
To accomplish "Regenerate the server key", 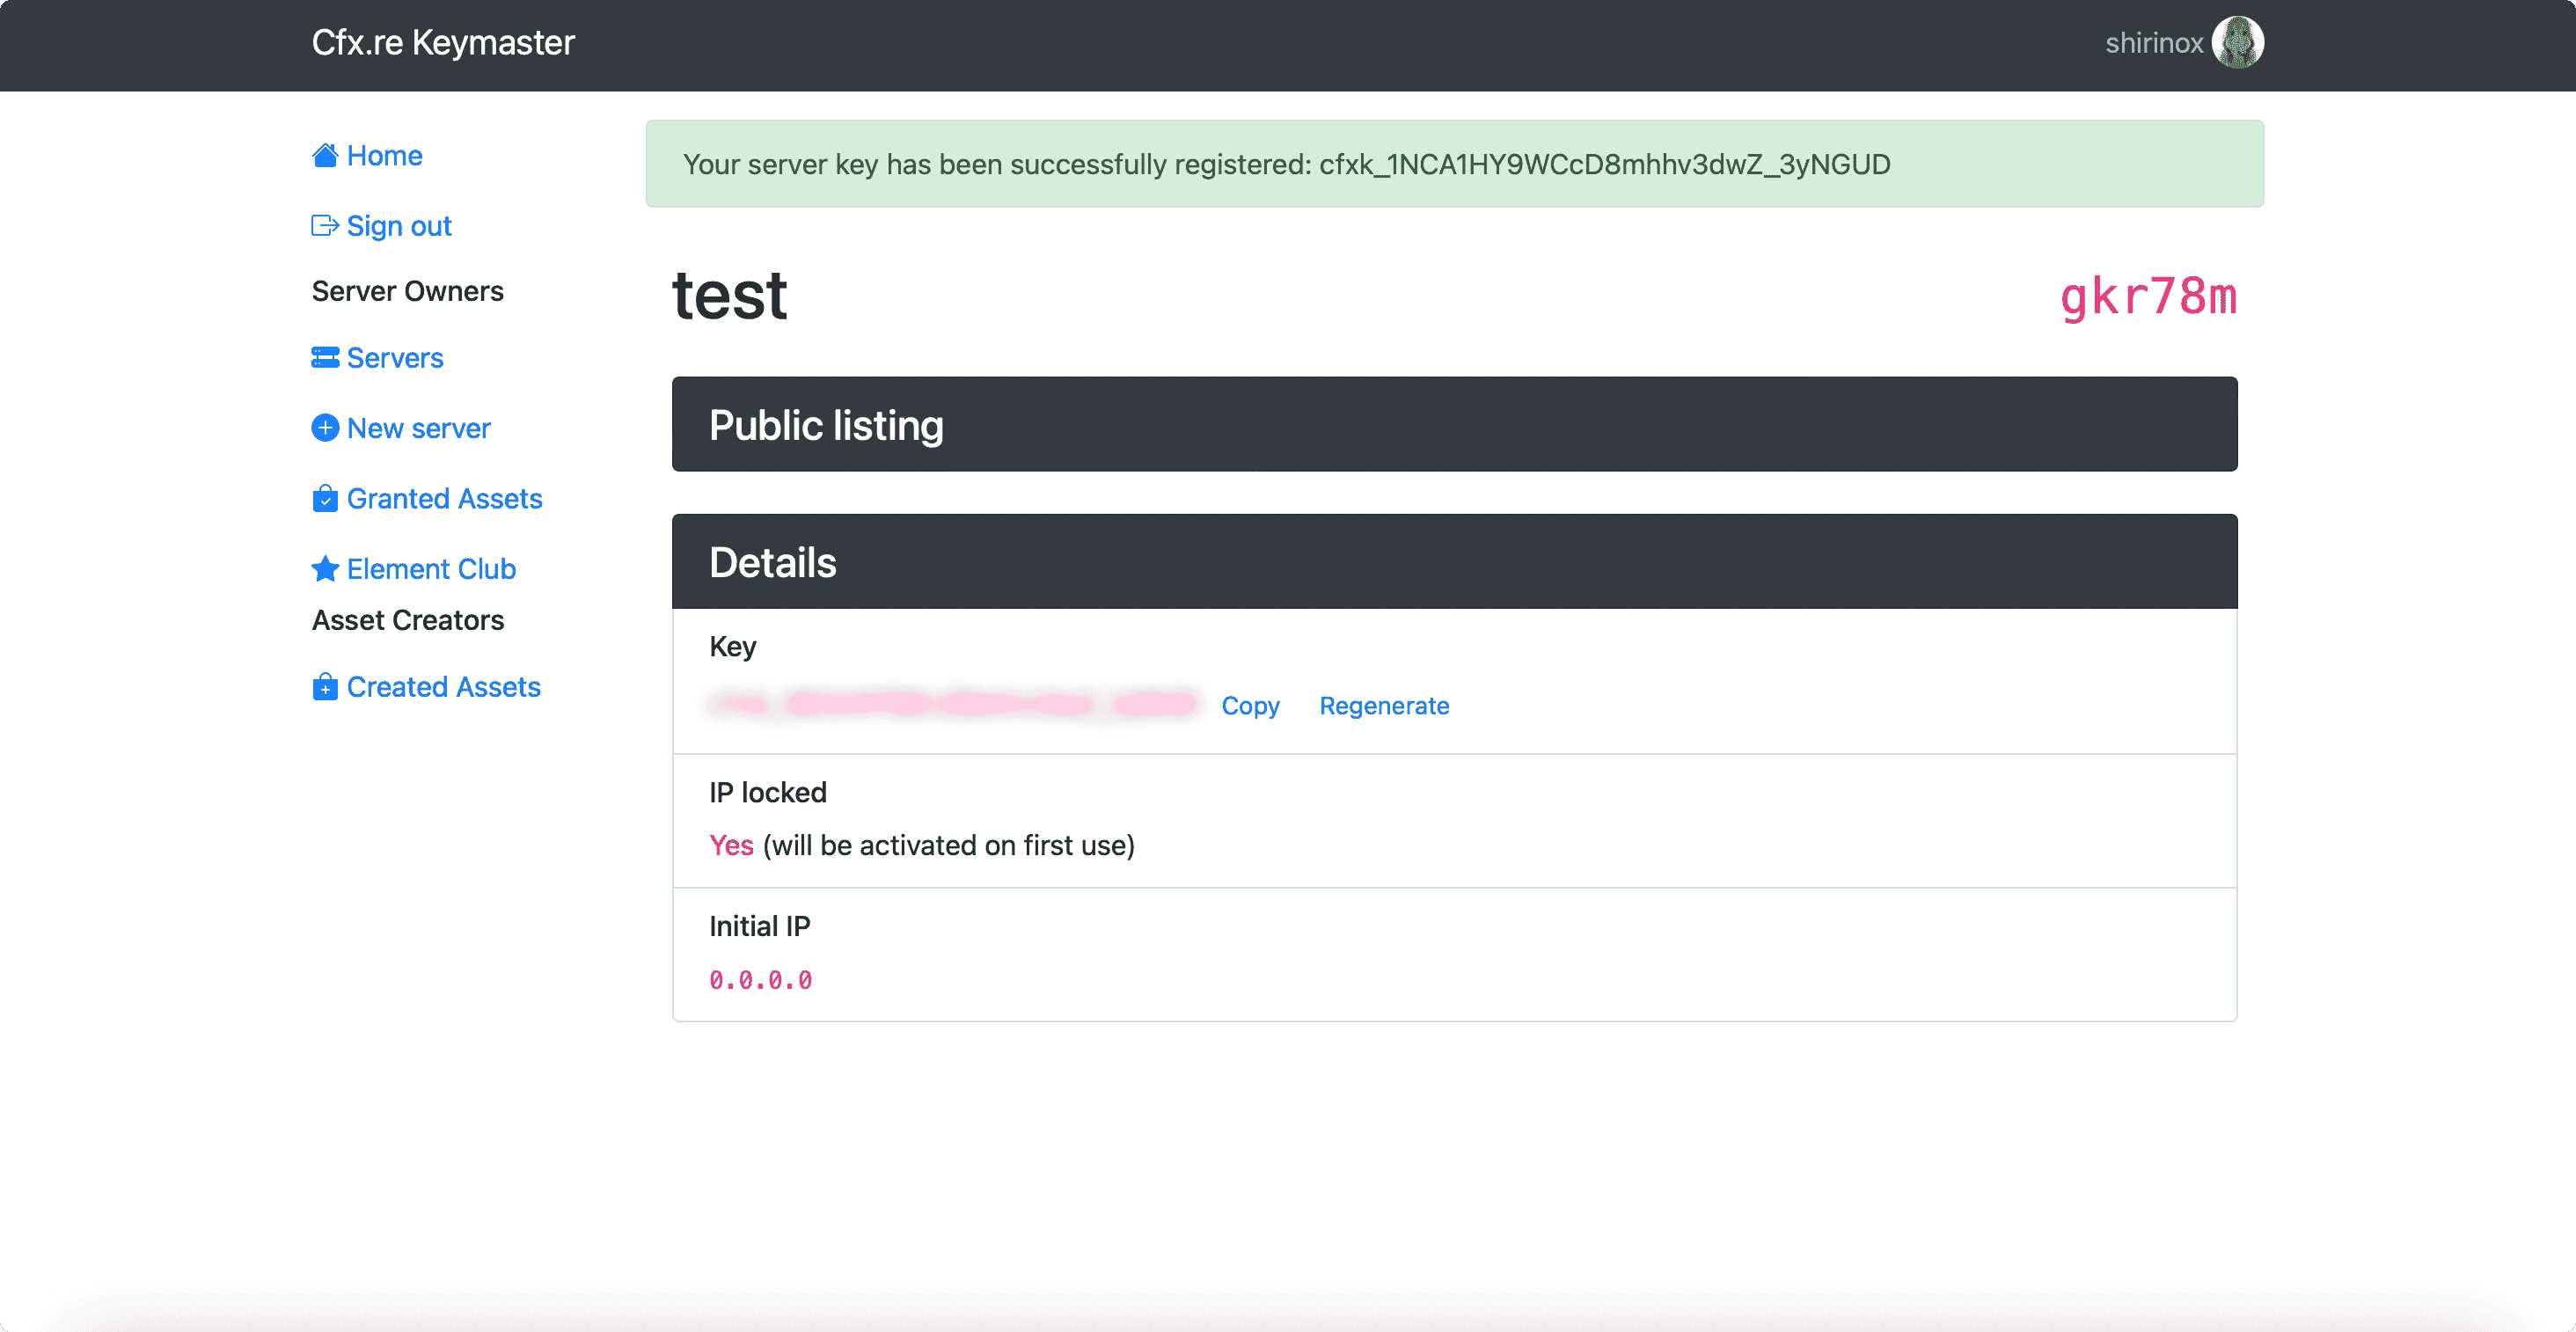I will 1383,706.
